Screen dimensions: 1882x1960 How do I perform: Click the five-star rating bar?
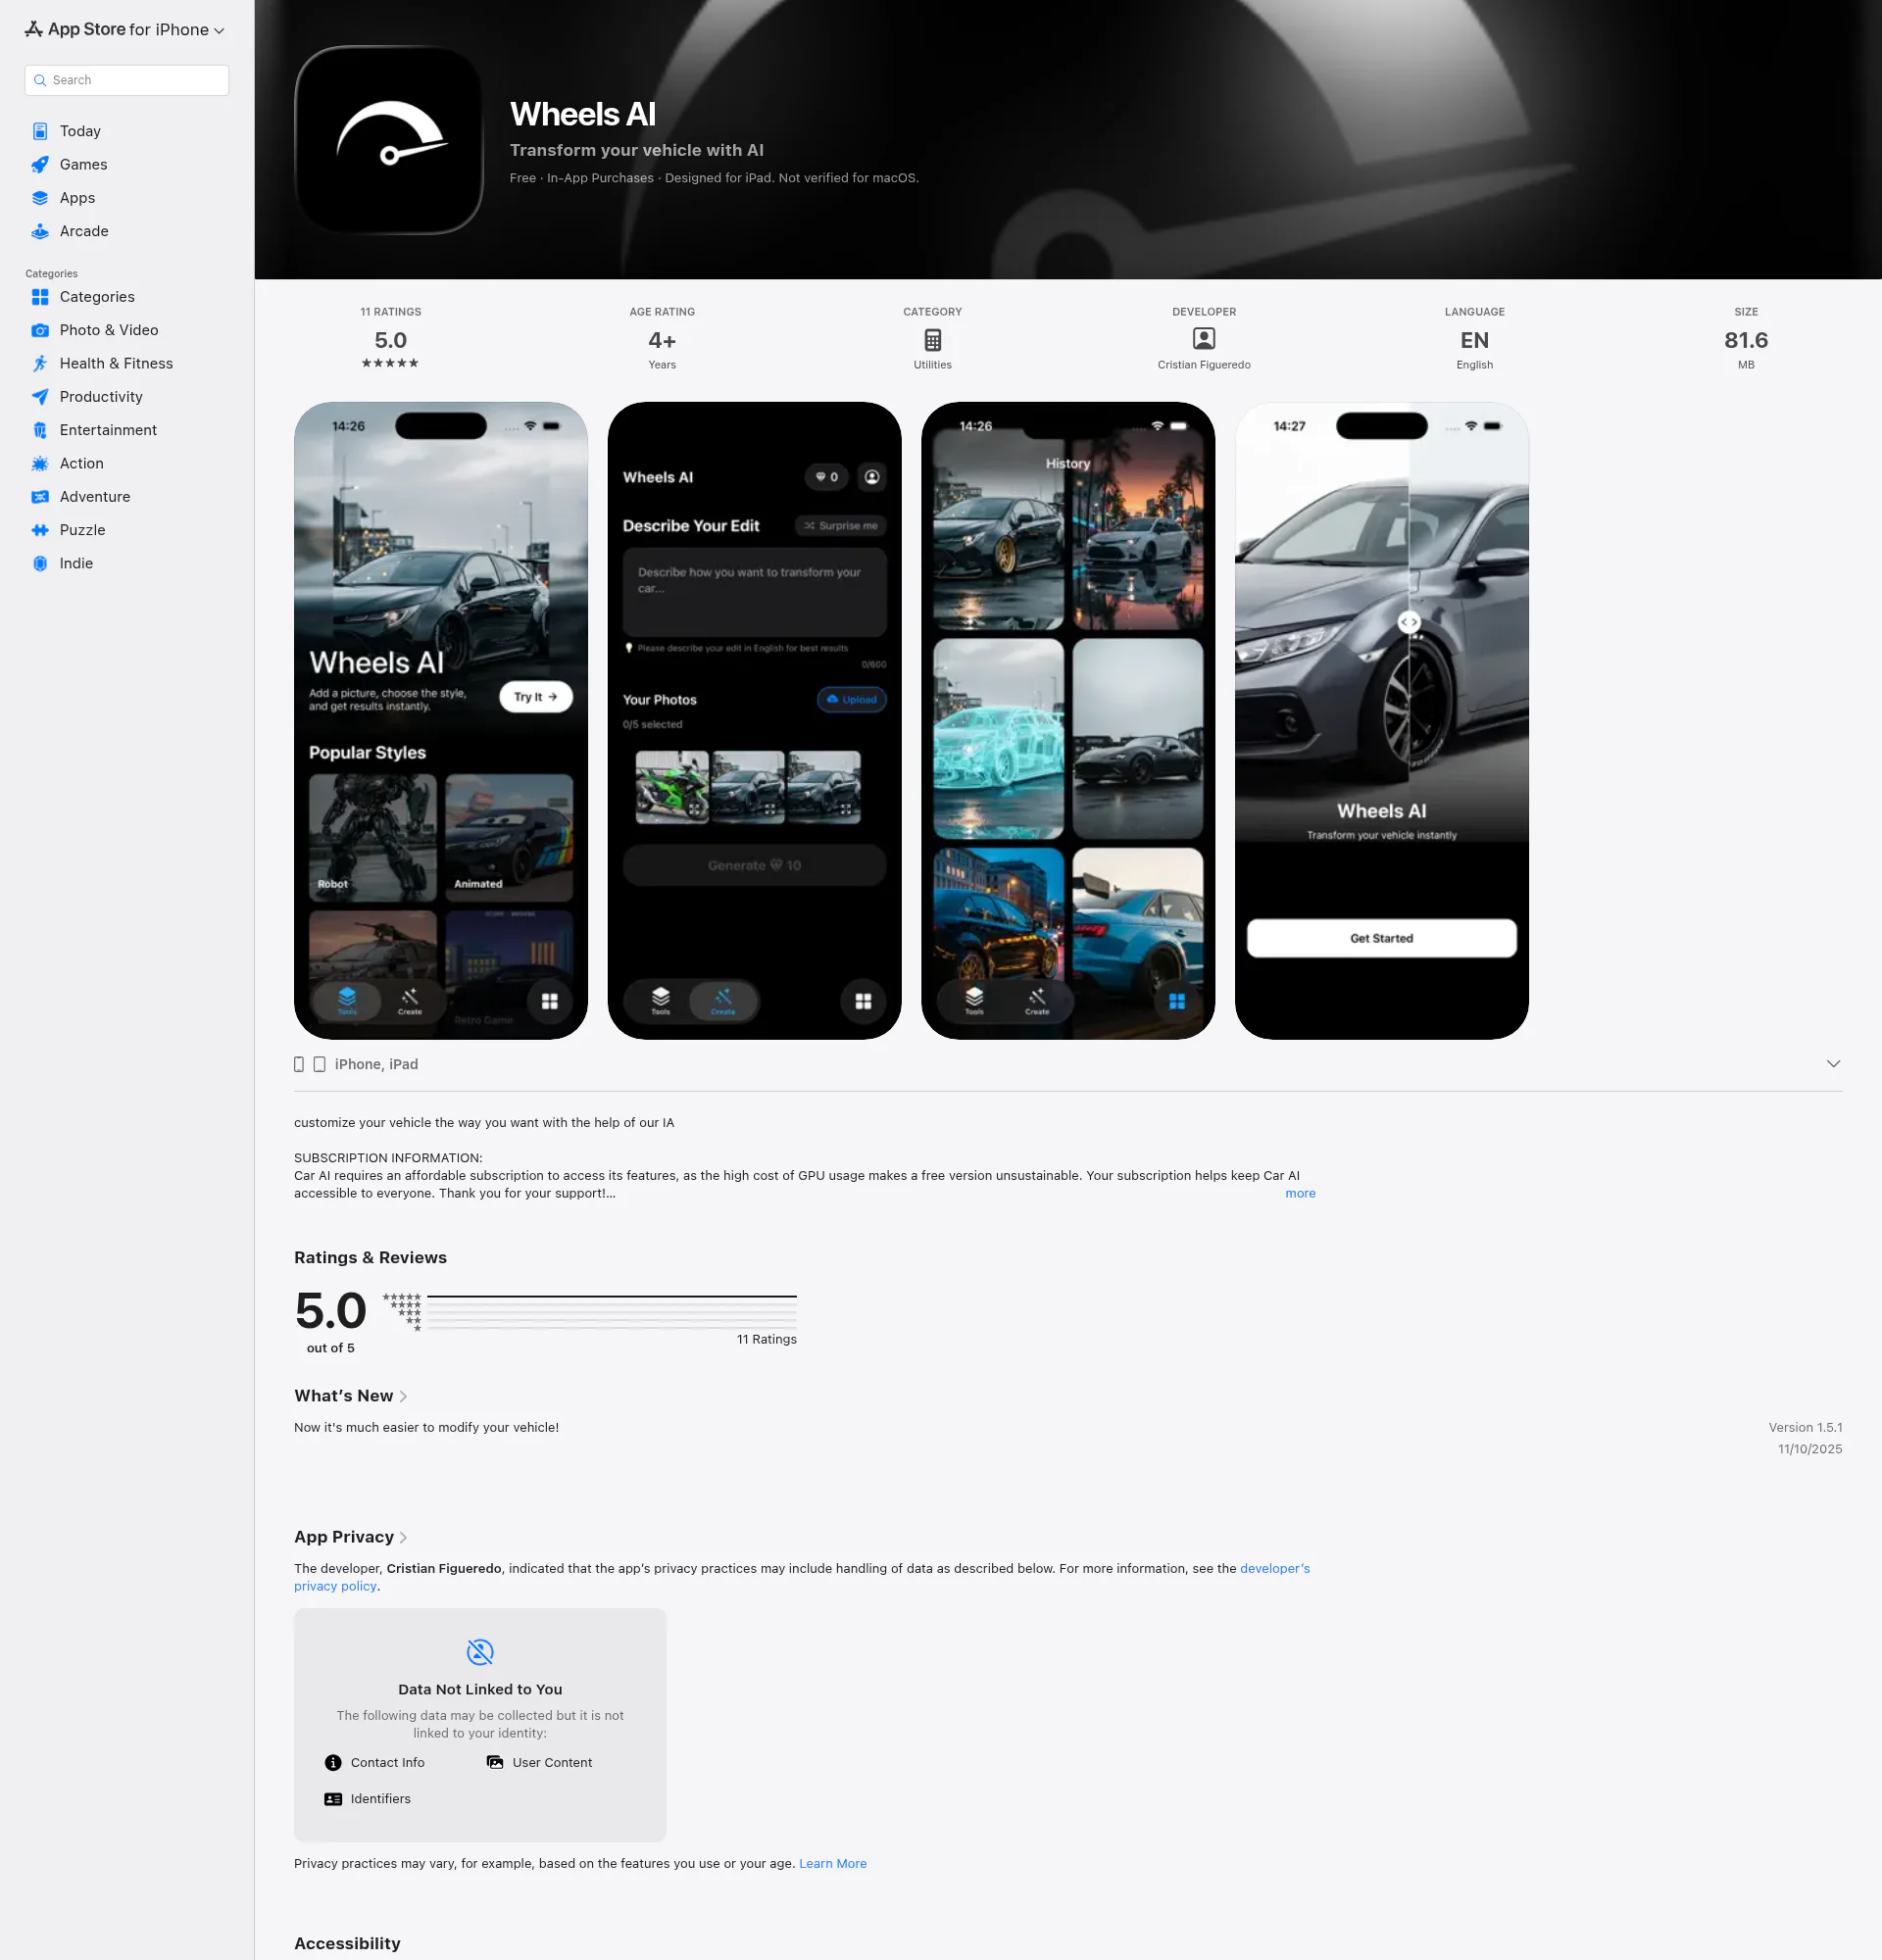point(611,1297)
